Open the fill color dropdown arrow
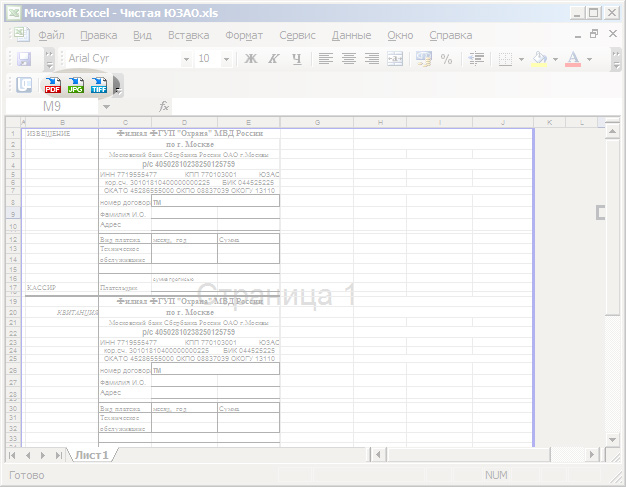Screen dimensions: 626x487 point(555,59)
